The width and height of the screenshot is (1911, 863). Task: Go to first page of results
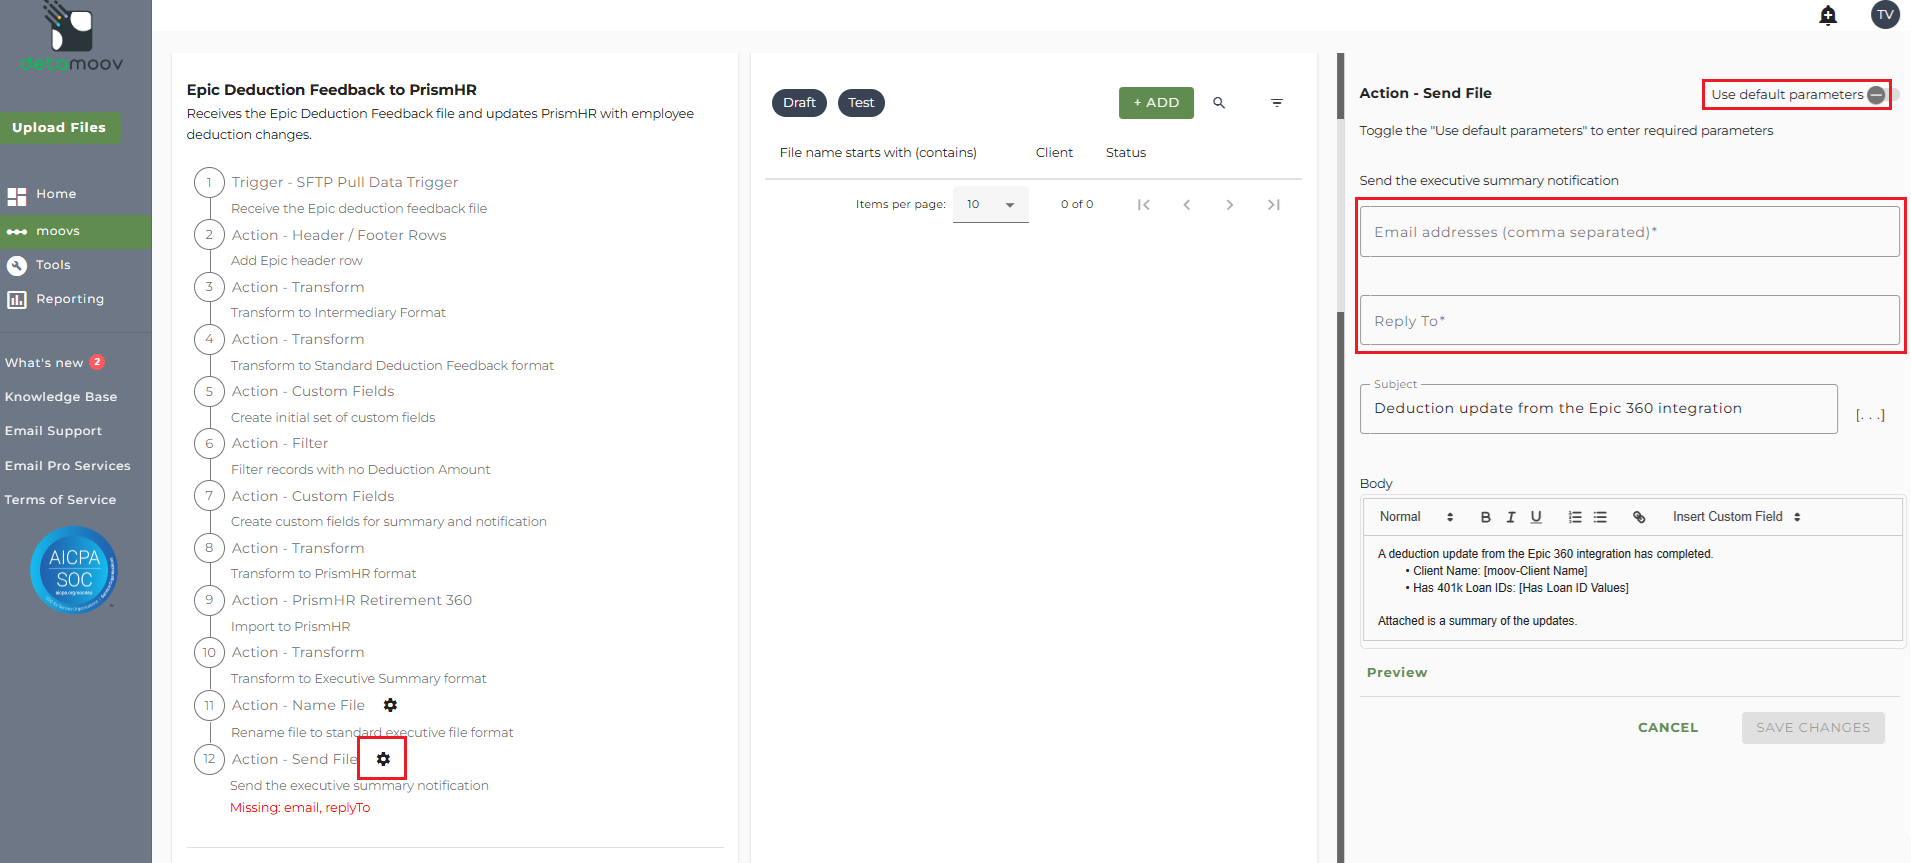[1143, 205]
